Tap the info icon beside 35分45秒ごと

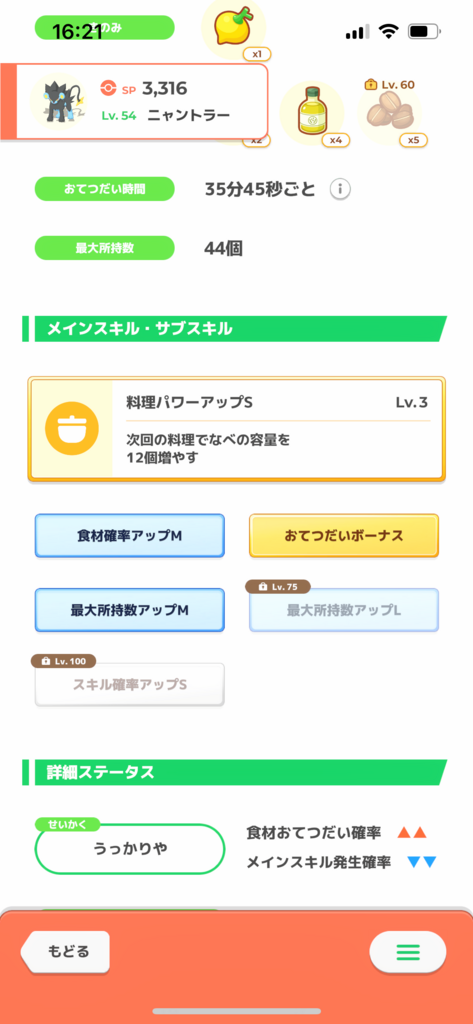pos(340,190)
